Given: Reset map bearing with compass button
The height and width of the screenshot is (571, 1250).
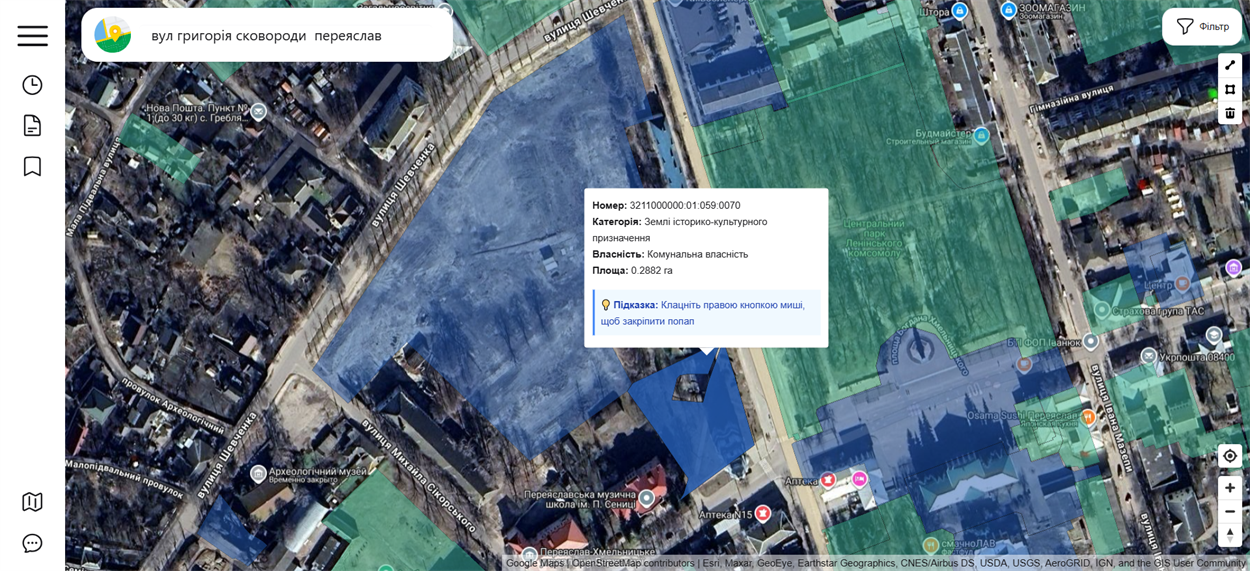Looking at the screenshot, I should click(x=1230, y=535).
